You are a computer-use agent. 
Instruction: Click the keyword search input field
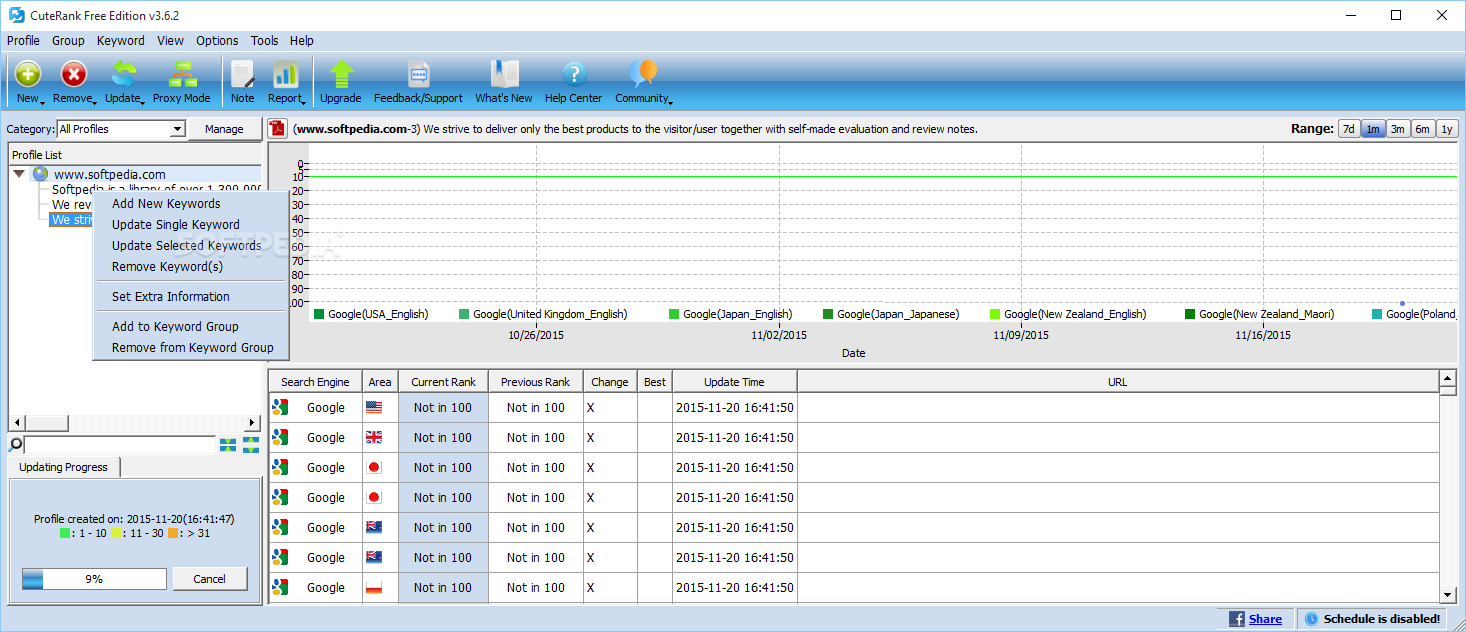pyautogui.click(x=120, y=444)
